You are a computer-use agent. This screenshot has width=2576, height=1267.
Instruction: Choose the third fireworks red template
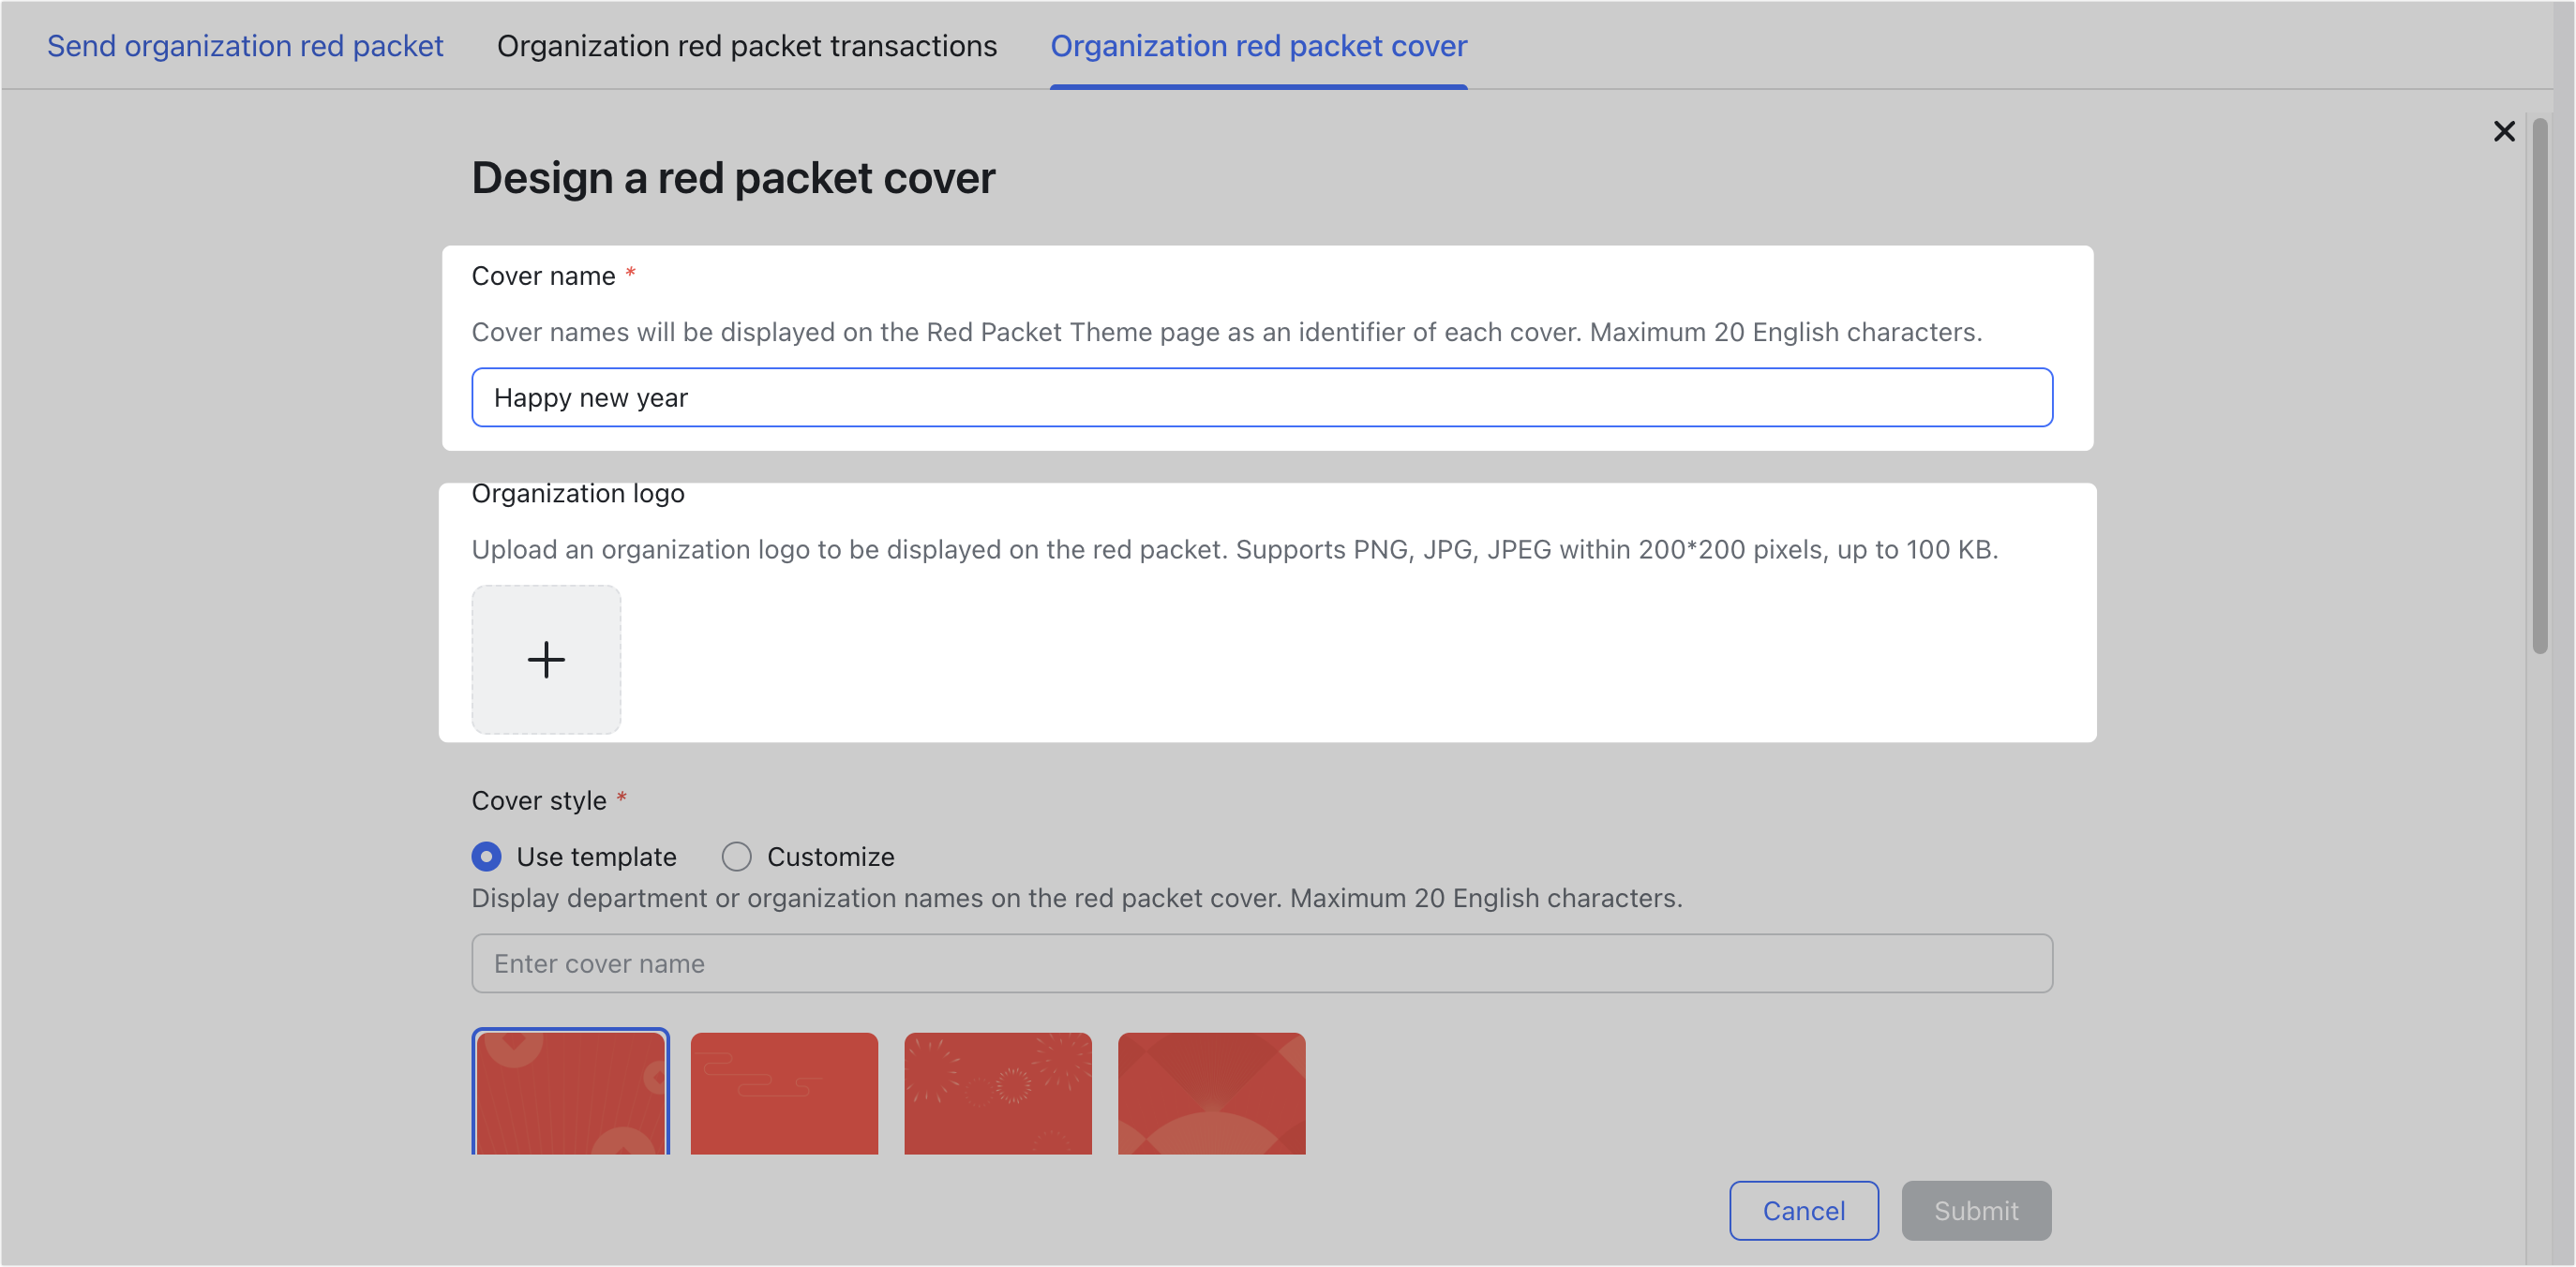998,1093
